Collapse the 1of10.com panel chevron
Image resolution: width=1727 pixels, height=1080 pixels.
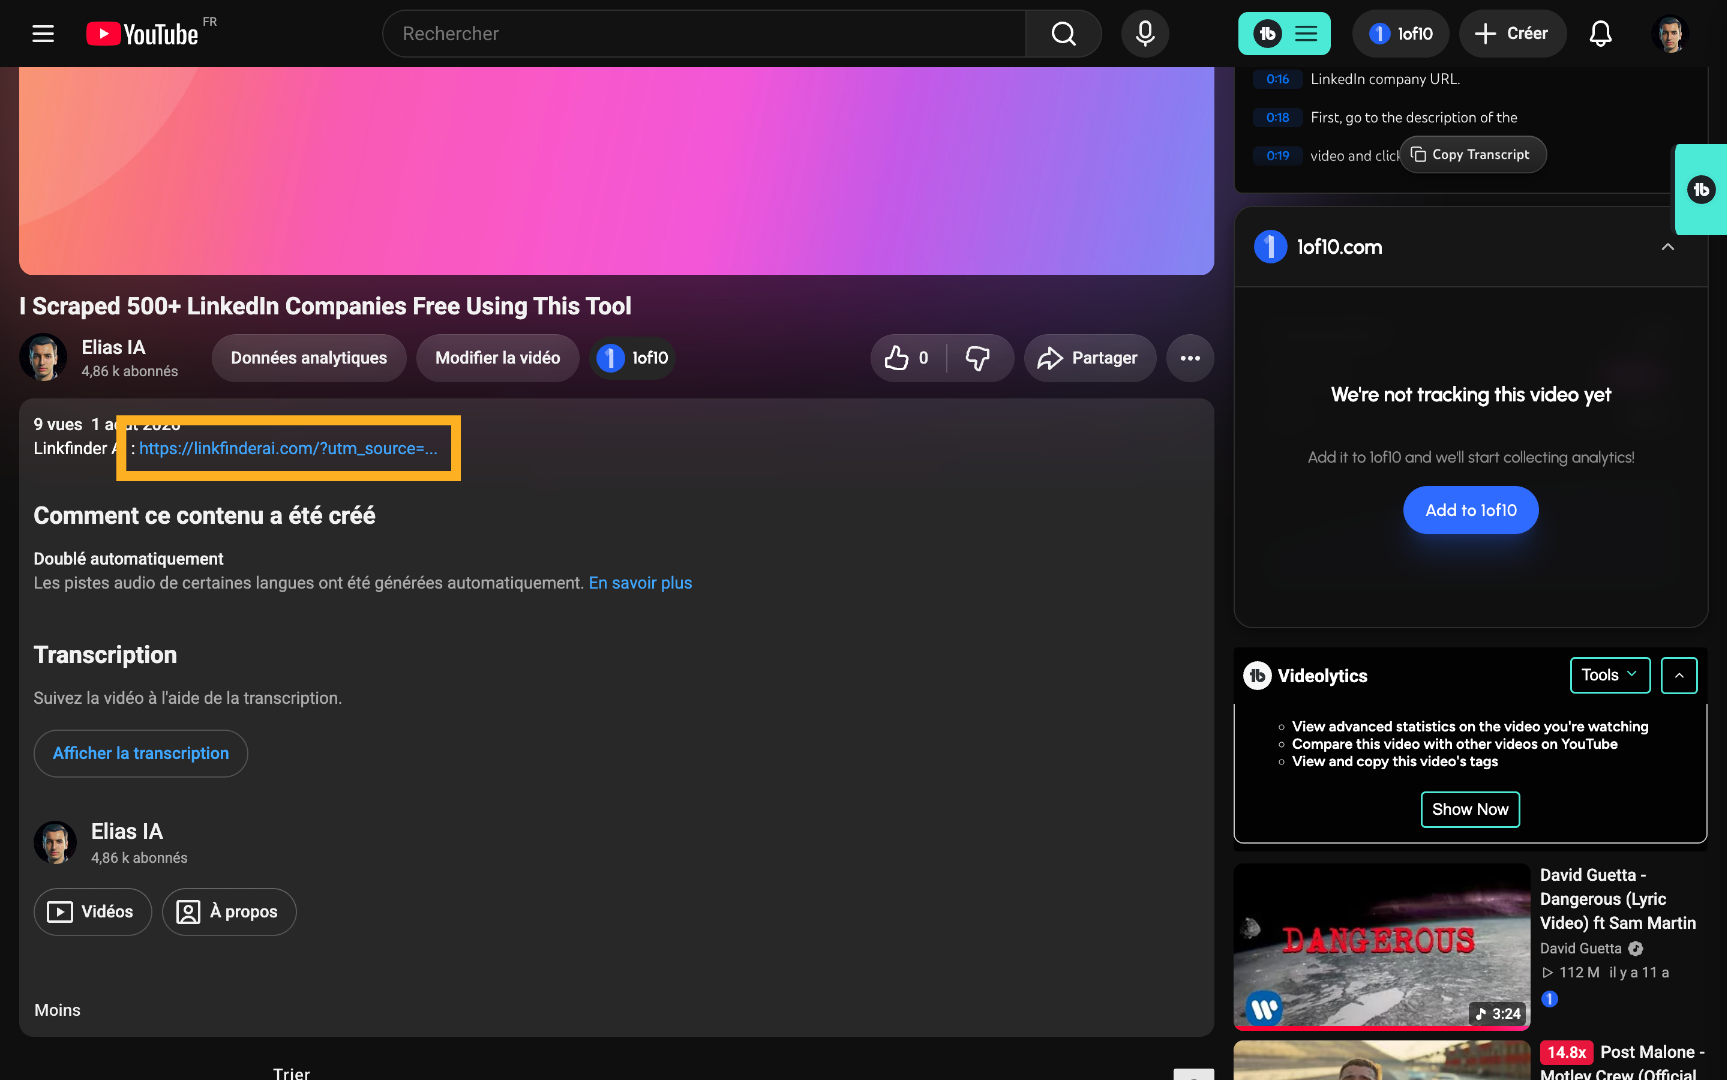pyautogui.click(x=1668, y=247)
